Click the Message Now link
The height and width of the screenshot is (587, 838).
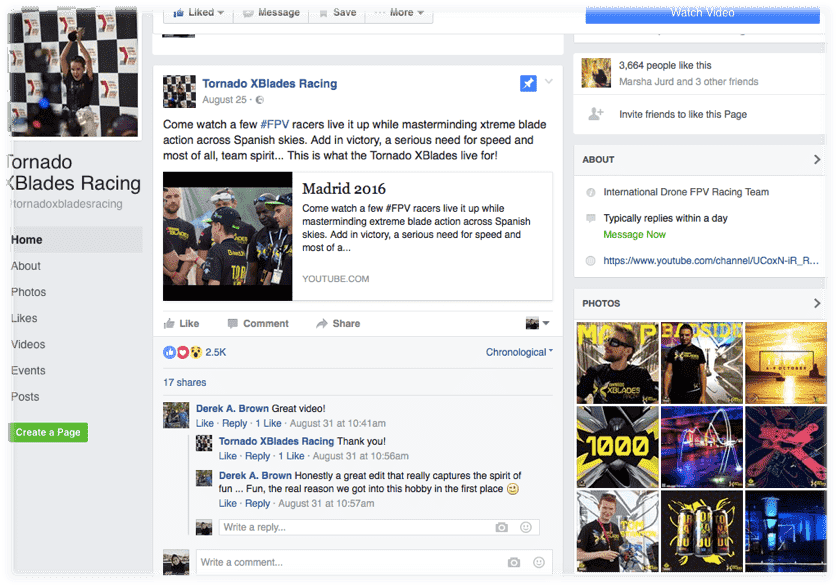click(634, 235)
